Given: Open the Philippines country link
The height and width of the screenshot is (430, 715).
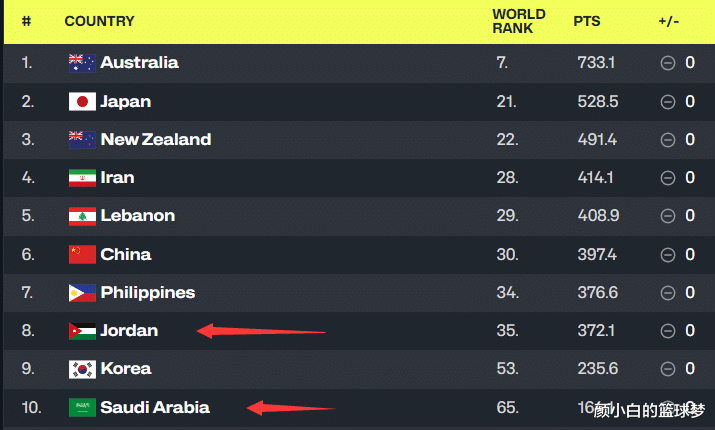Looking at the screenshot, I should click(147, 293).
